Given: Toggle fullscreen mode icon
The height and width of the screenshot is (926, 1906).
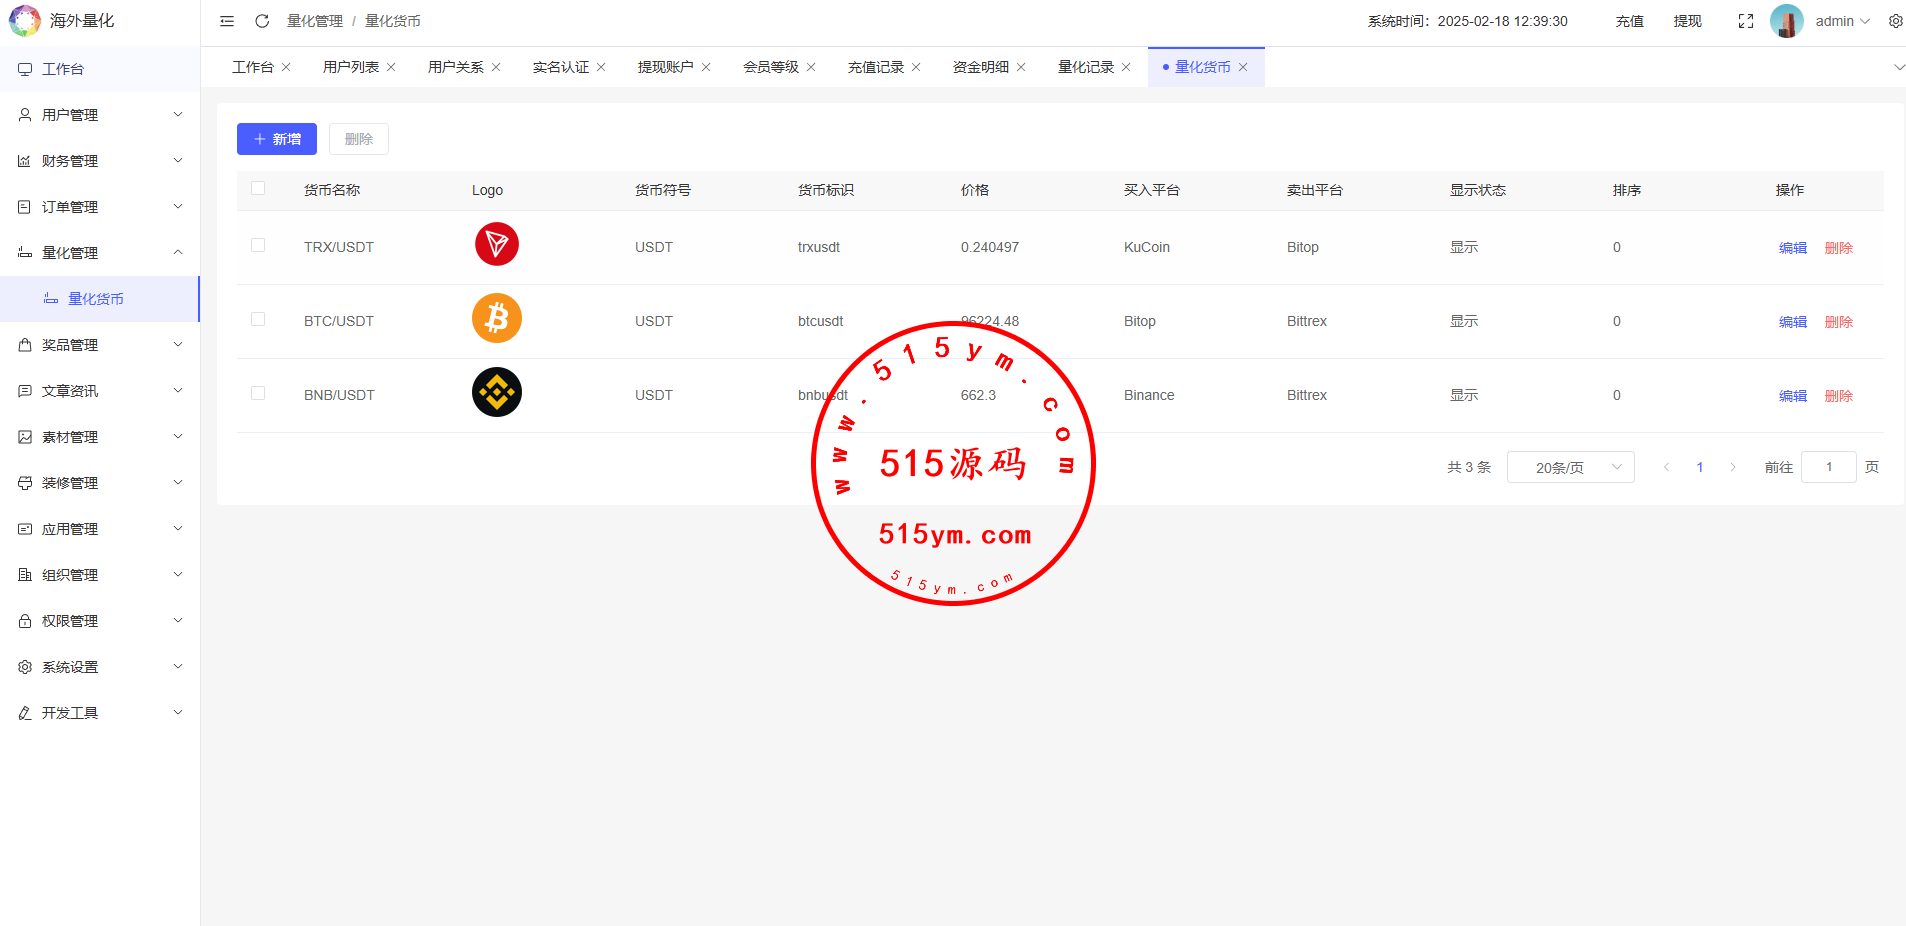Looking at the screenshot, I should point(1746,21).
